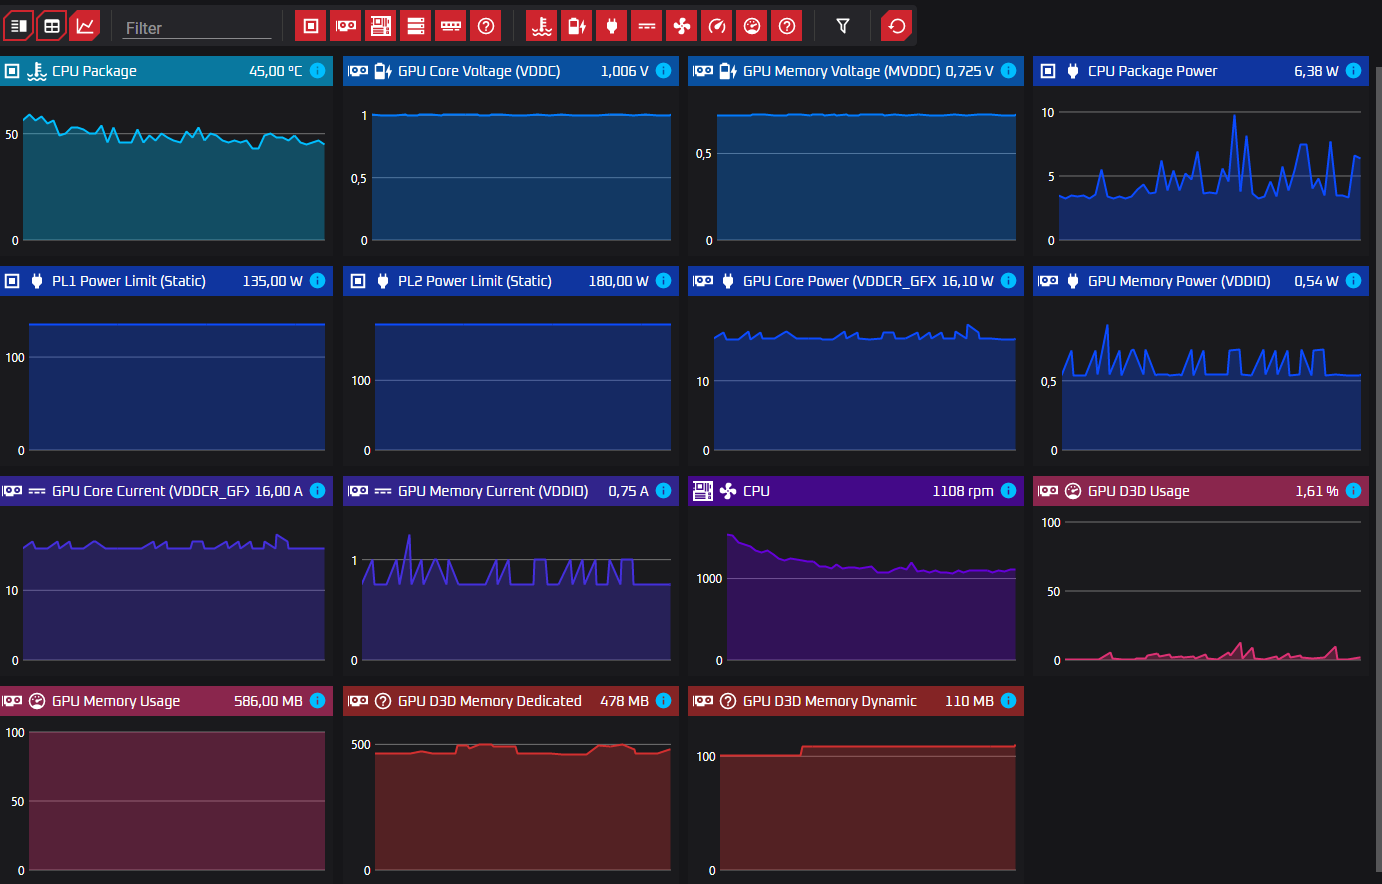
Task: Open info for CPU fan rpm
Action: pos(1008,491)
